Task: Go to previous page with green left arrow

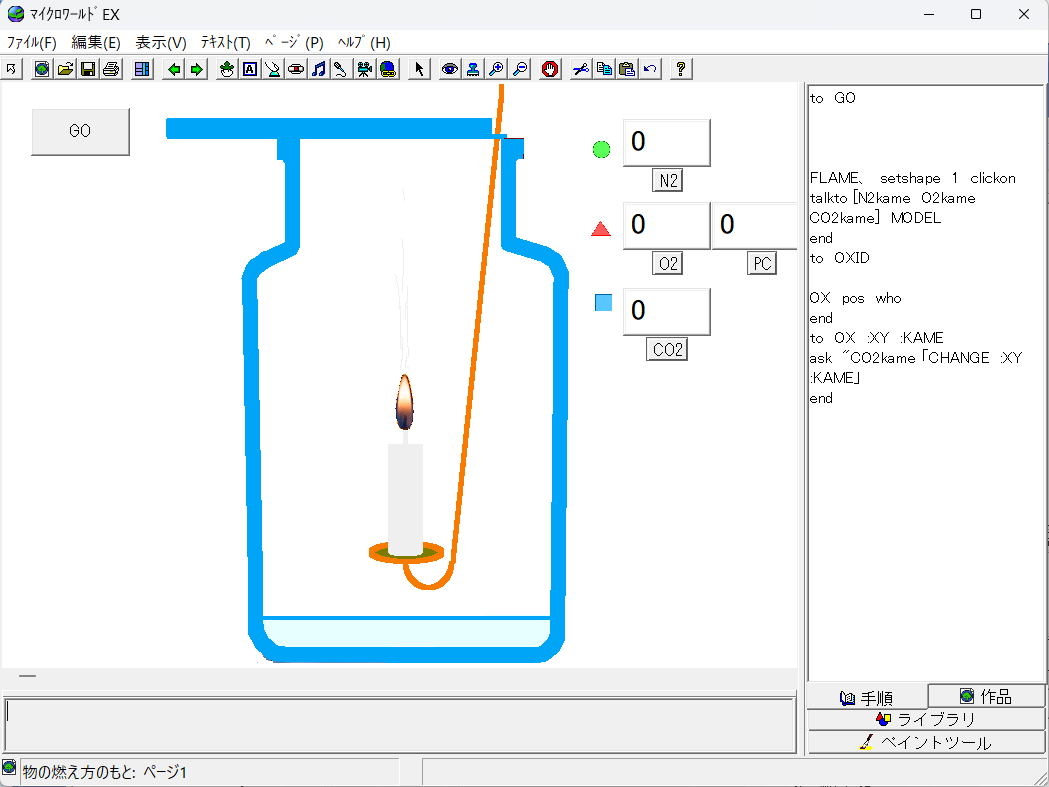Action: (x=174, y=69)
